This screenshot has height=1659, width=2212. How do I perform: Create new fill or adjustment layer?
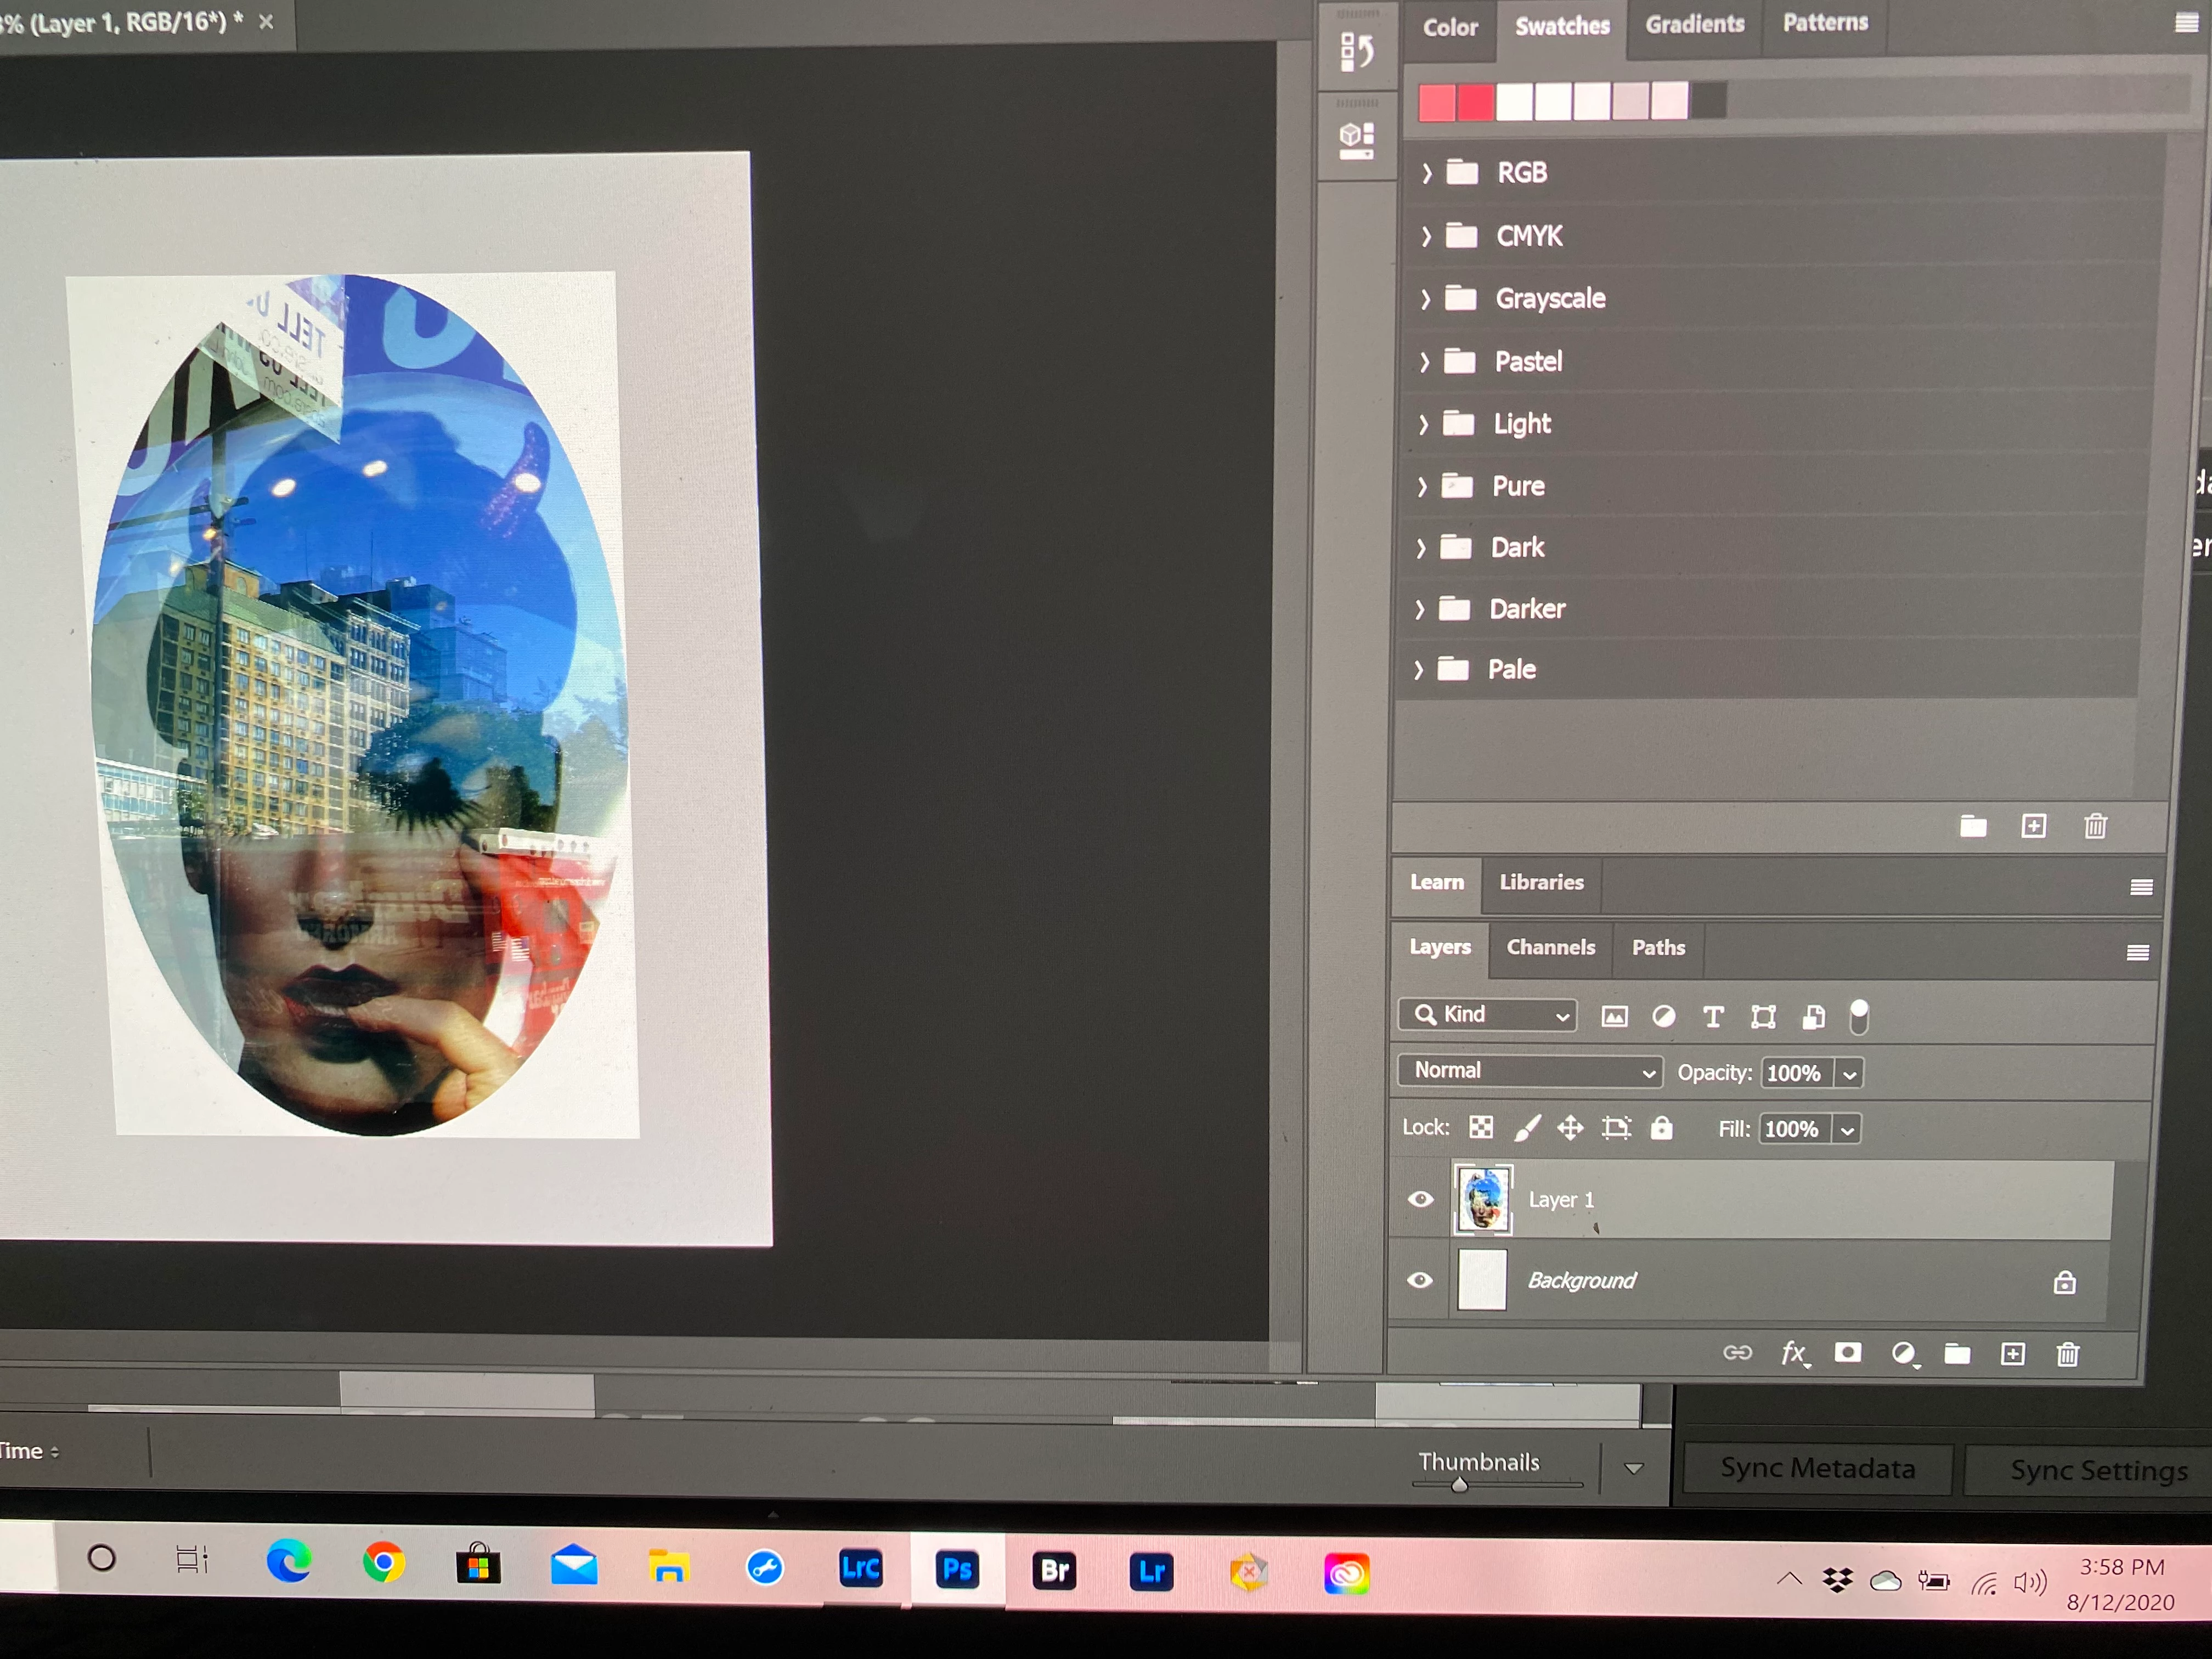1903,1353
